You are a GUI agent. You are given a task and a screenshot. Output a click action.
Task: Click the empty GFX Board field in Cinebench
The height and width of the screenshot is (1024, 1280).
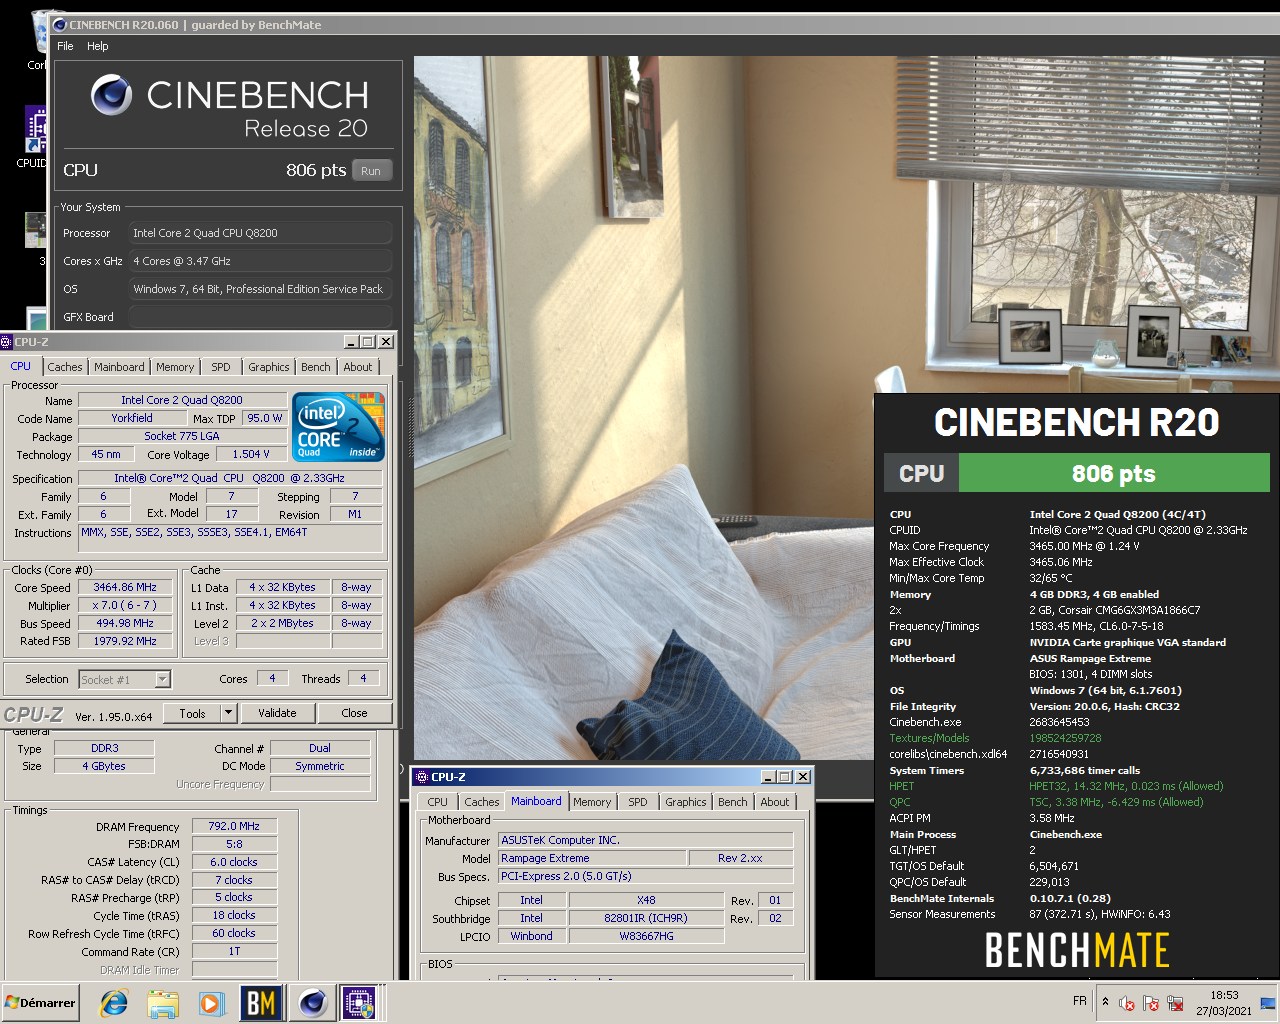[259, 317]
